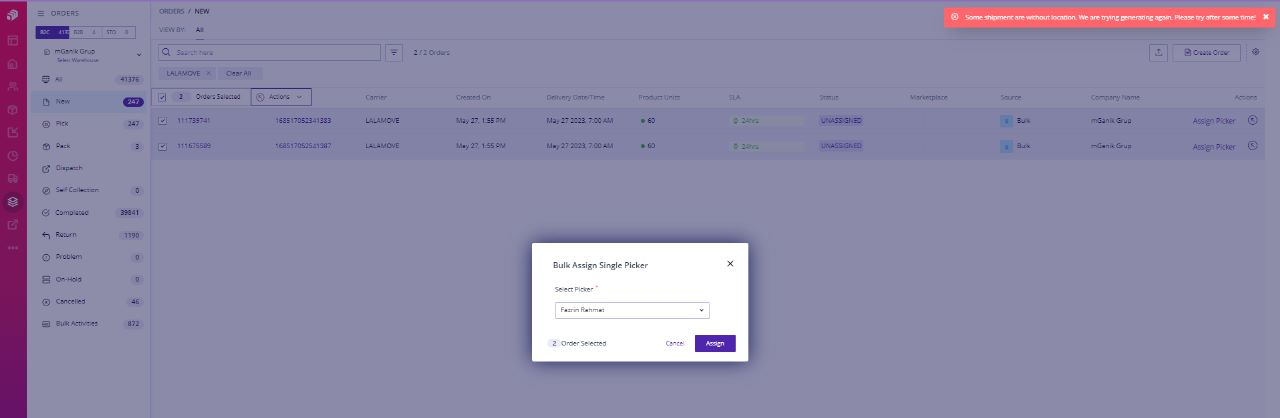Uncheck the checkbox for order 111739741

point(163,120)
